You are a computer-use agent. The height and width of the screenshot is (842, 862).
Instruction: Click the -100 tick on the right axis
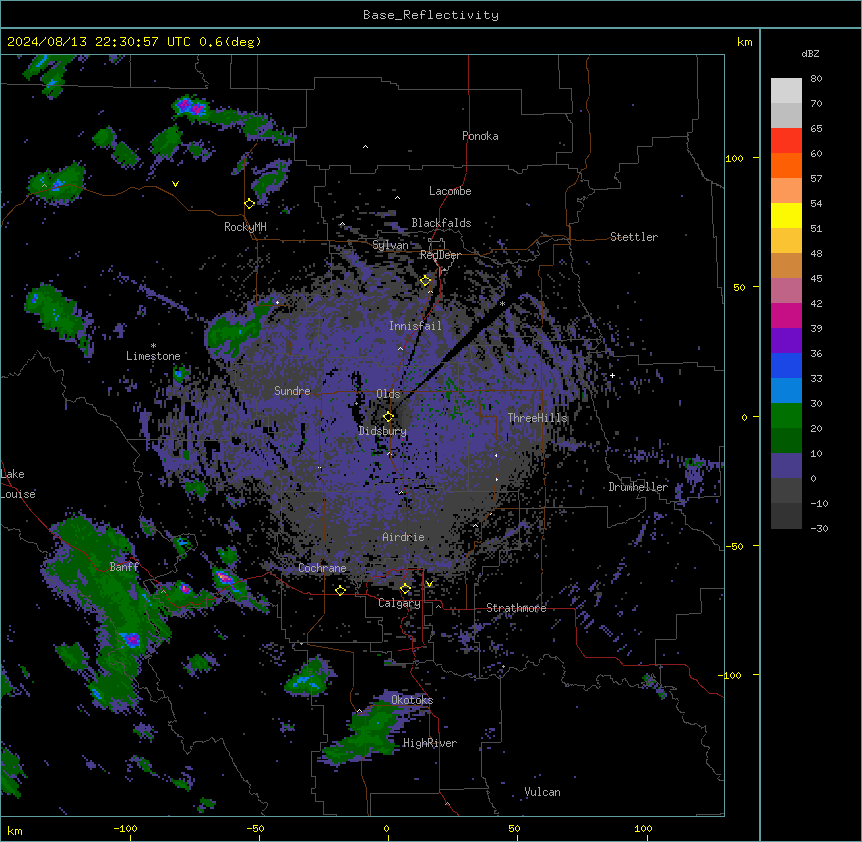pos(731,675)
